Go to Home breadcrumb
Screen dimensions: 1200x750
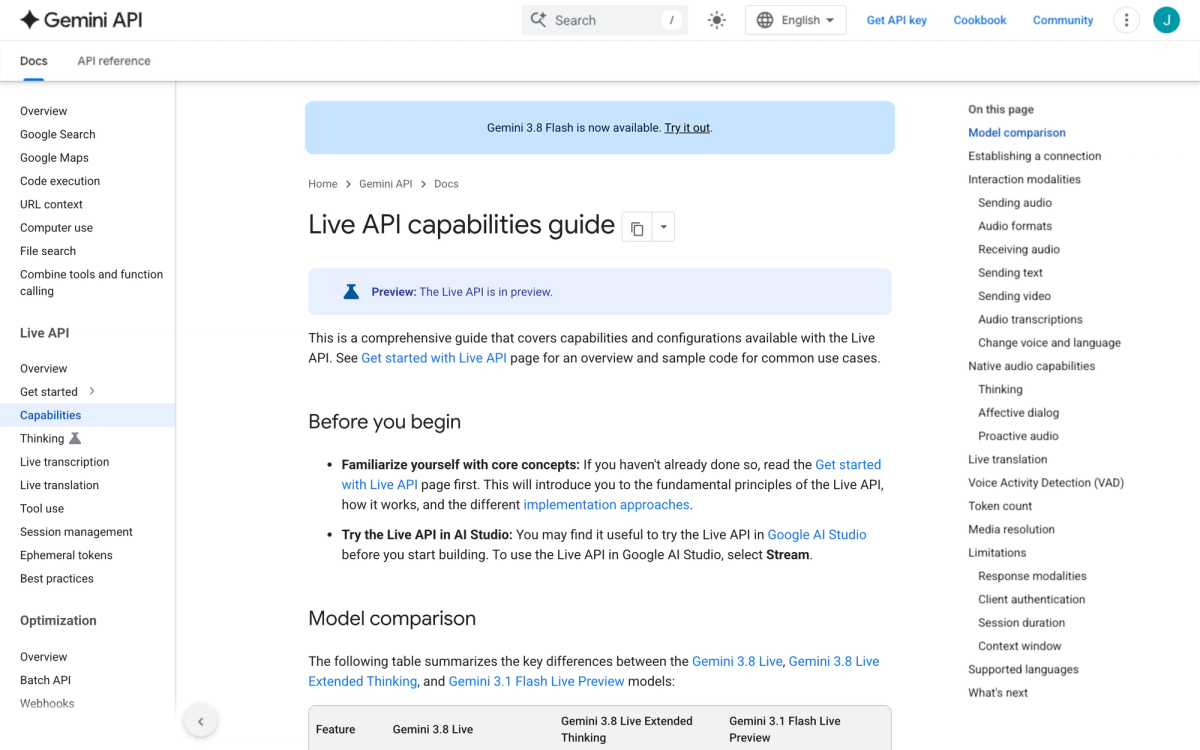pos(323,184)
